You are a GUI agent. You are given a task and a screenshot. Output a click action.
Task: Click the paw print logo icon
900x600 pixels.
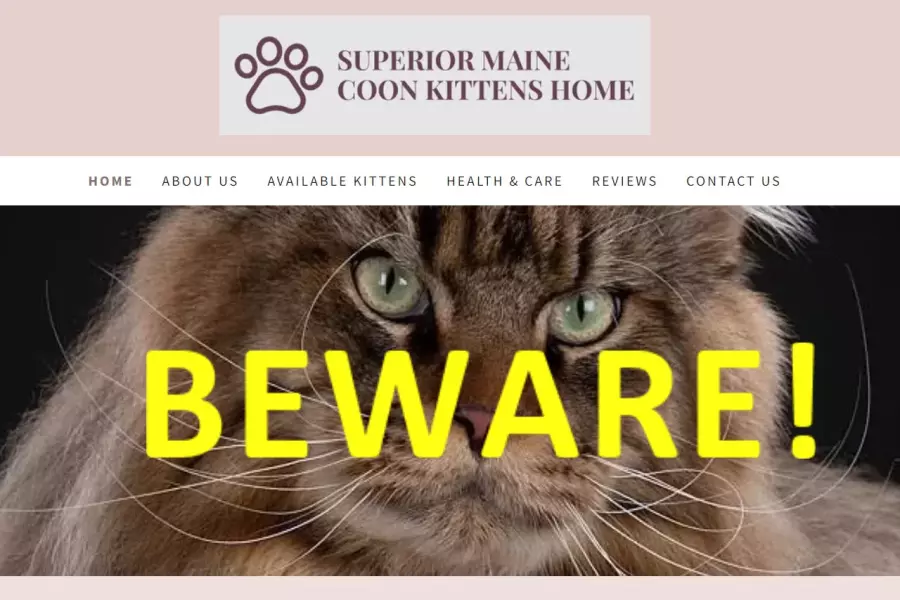(278, 75)
